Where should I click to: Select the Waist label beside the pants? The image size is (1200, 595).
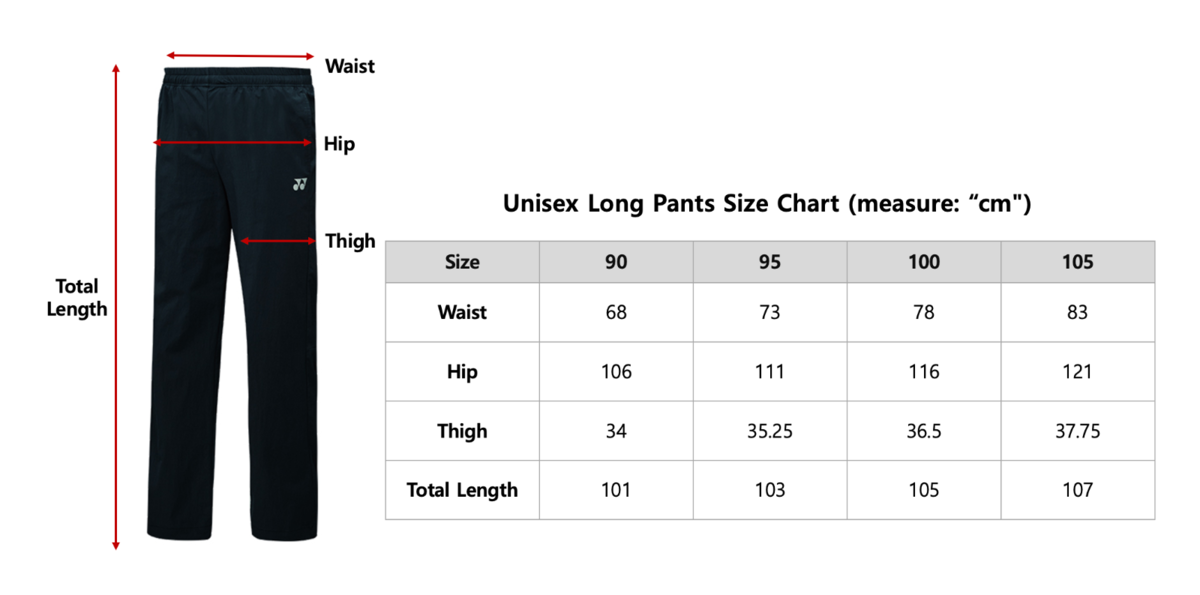350,66
